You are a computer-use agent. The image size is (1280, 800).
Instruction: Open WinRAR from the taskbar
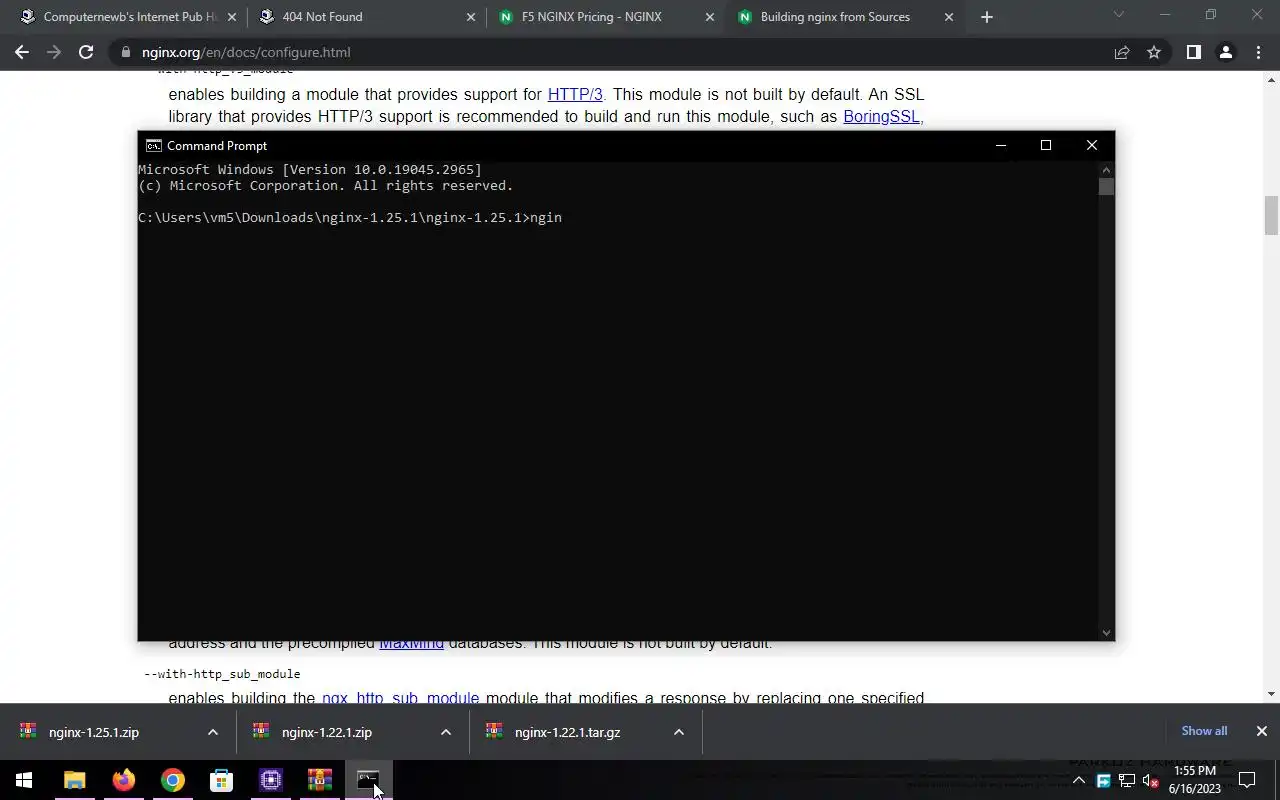319,780
